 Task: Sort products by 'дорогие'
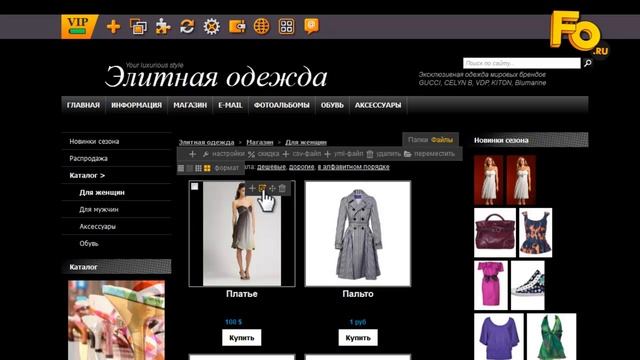coord(302,167)
